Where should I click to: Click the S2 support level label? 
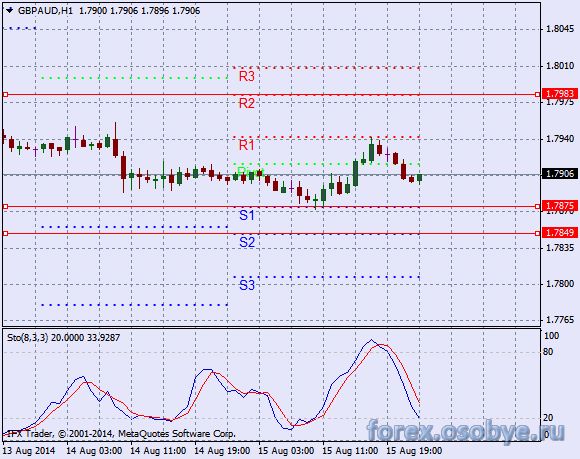[247, 243]
